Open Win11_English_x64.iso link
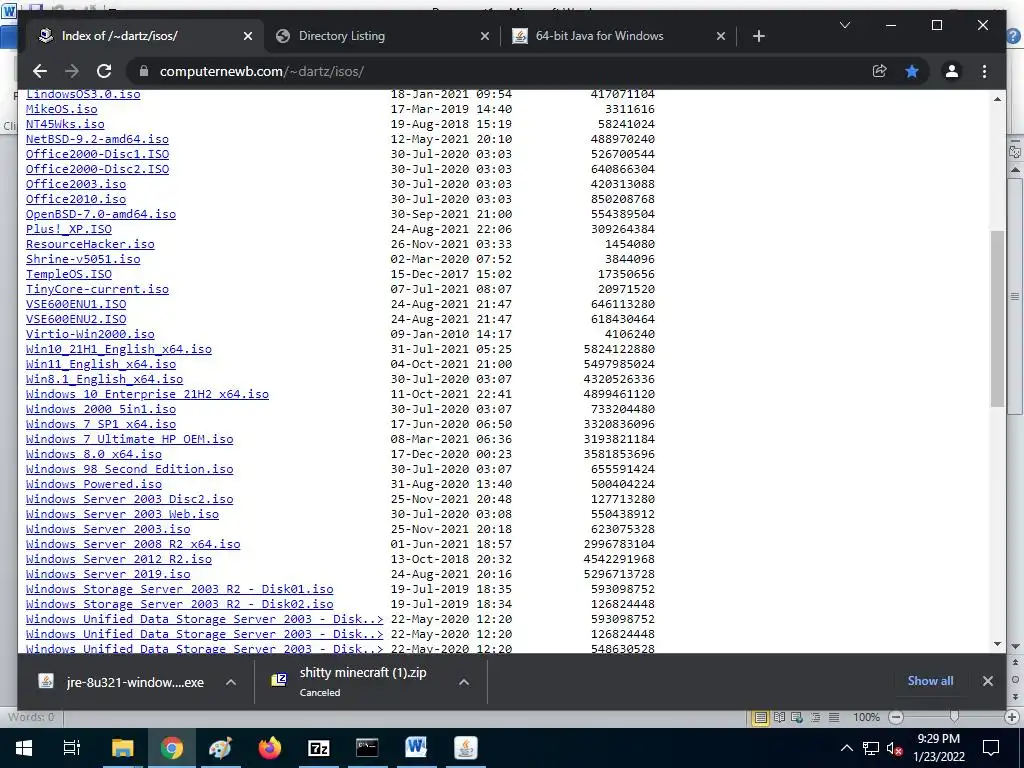The height and width of the screenshot is (768, 1024). click(x=101, y=364)
